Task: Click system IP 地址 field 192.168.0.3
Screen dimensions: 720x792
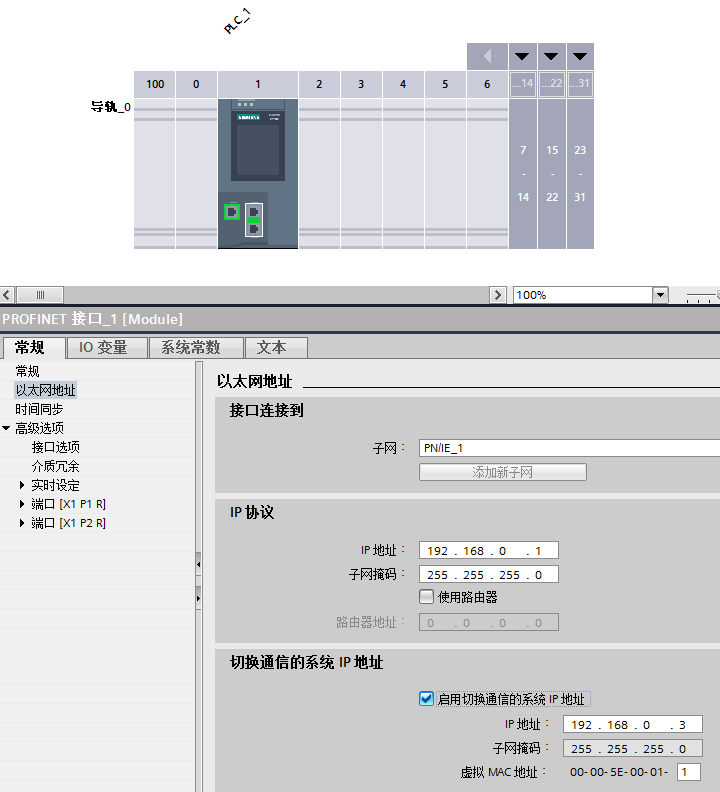Action: [633, 725]
